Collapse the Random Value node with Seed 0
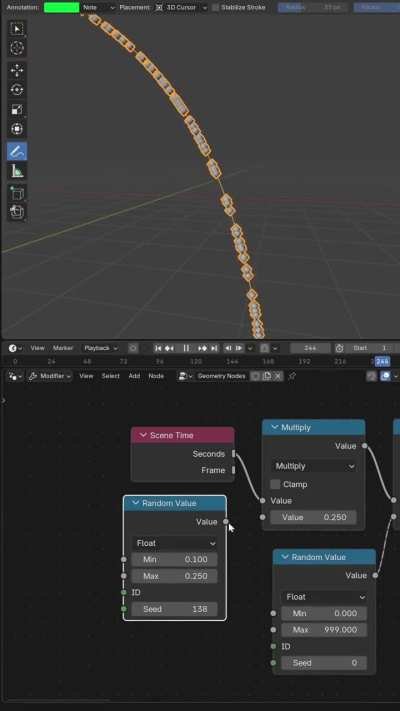400x711 pixels. tap(285, 557)
